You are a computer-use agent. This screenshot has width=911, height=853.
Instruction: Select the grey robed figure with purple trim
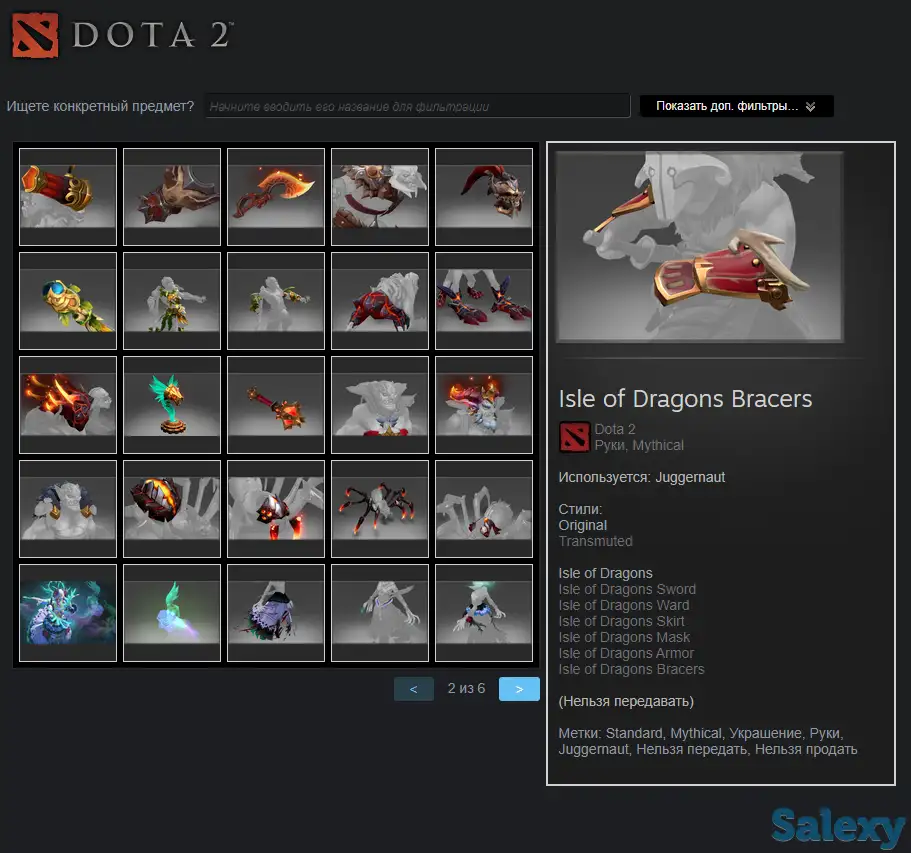[380, 612]
